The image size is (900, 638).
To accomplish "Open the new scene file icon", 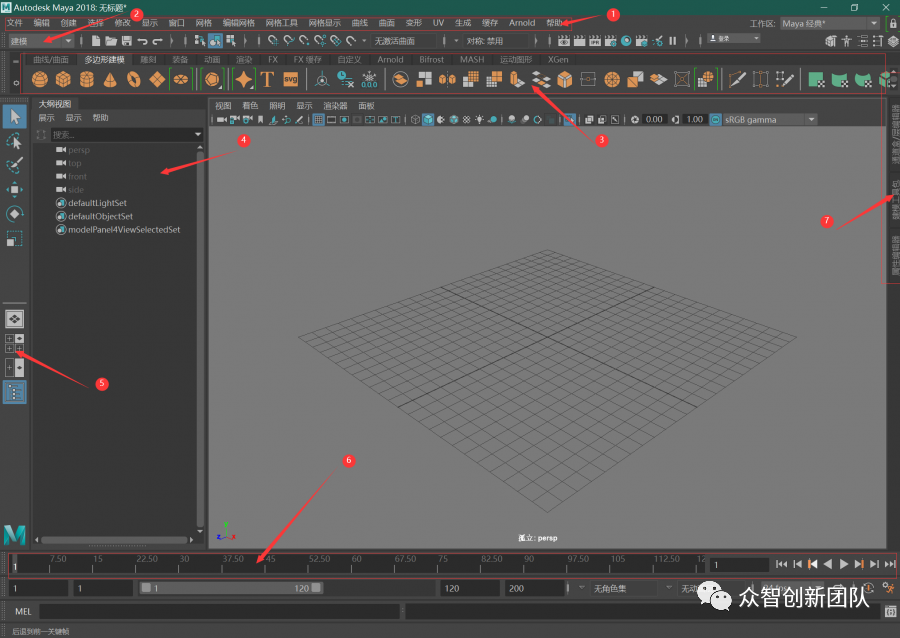I will (x=95, y=41).
